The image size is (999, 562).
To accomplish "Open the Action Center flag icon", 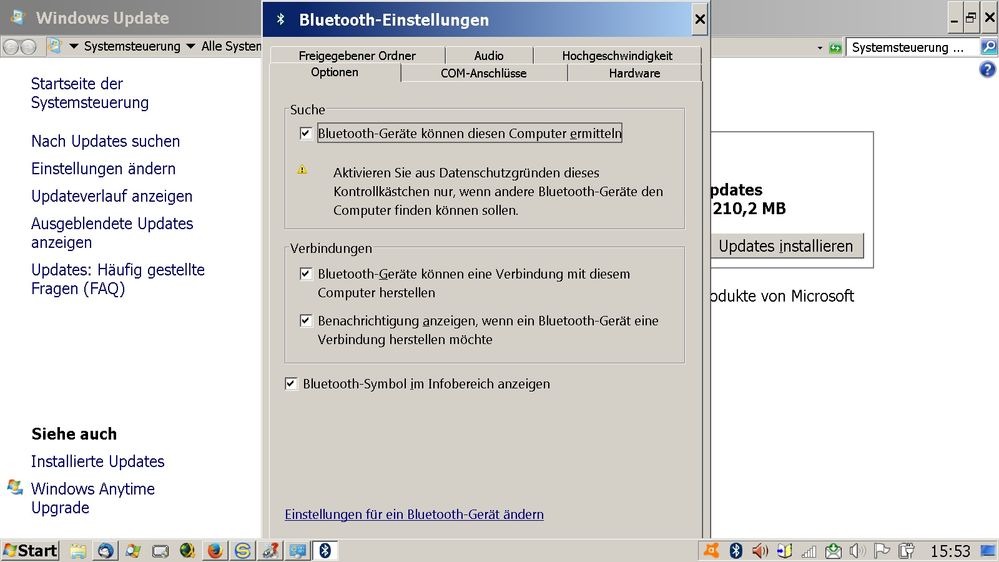I will click(x=882, y=550).
